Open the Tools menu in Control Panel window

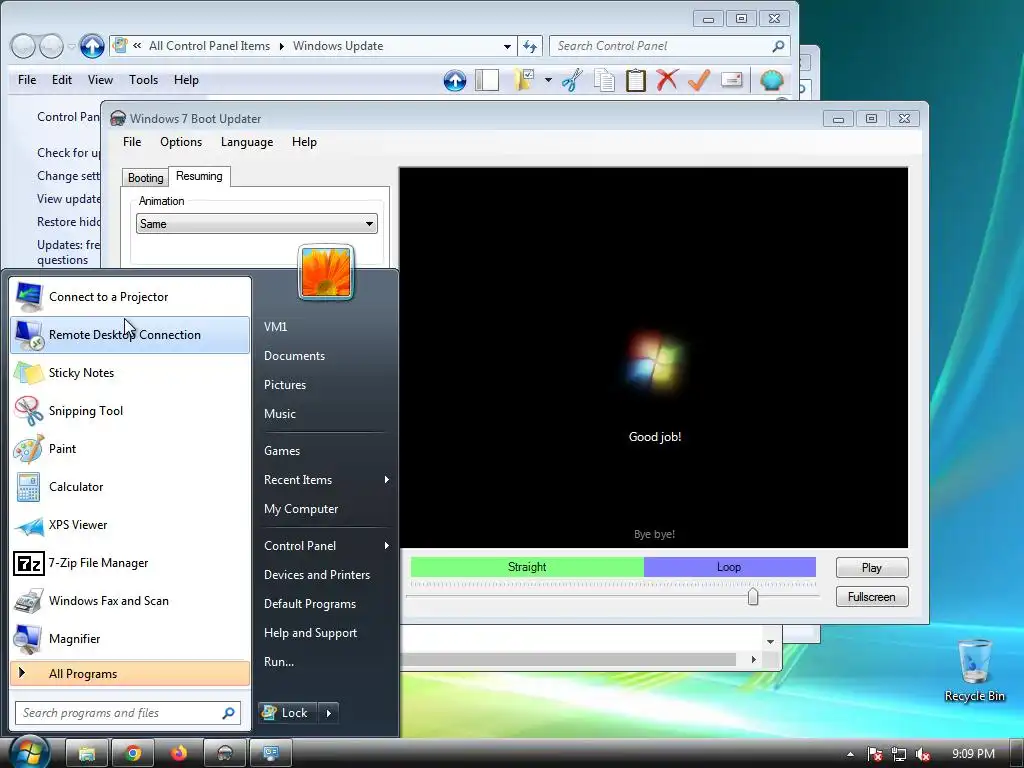(x=143, y=80)
